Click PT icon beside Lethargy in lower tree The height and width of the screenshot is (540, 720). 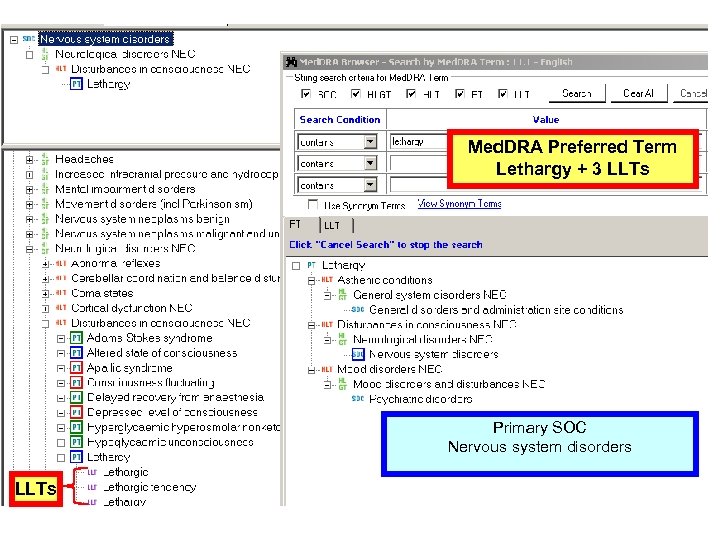coord(76,457)
